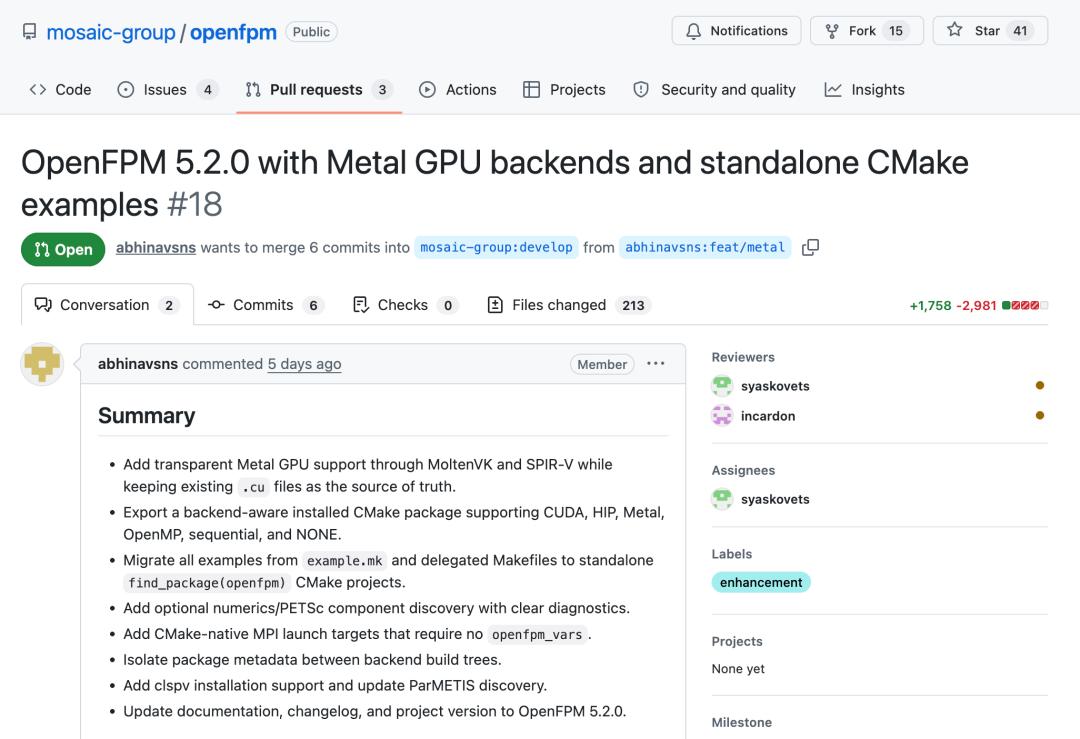Click mosaic-group:develop base branch label
This screenshot has width=1080, height=739.
click(496, 247)
